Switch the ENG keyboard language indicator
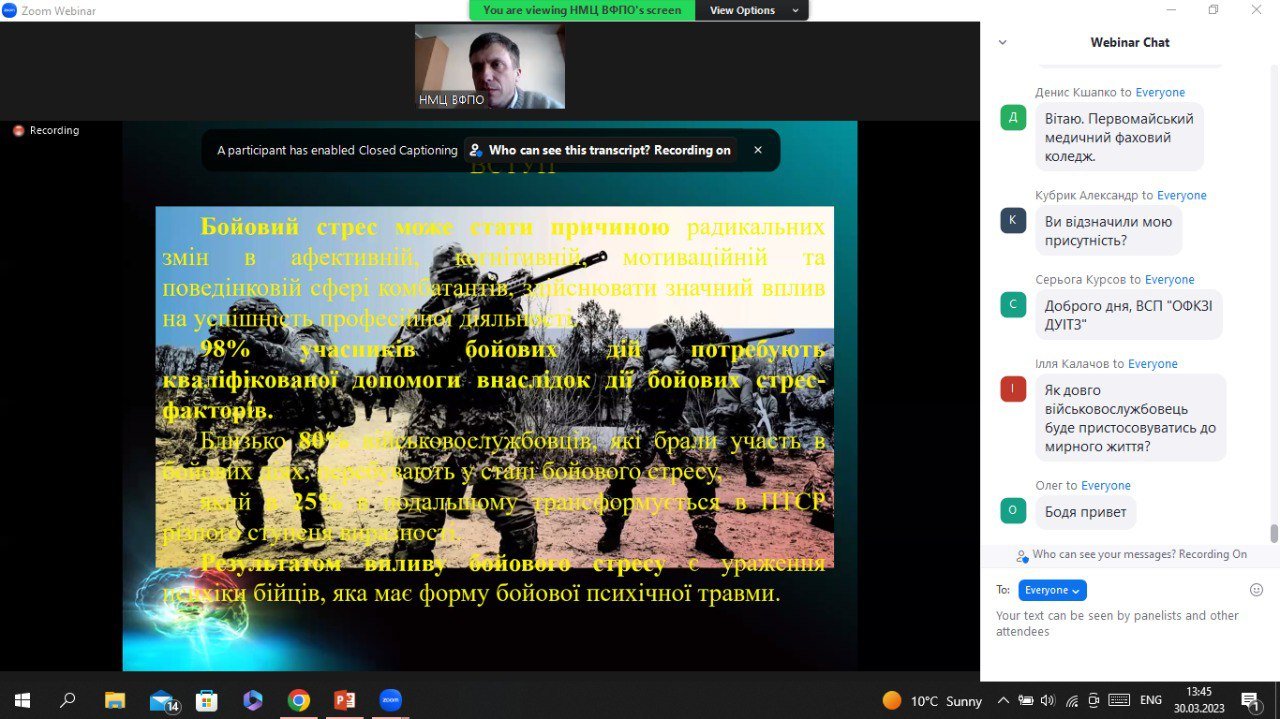This screenshot has height=719, width=1280. 1151,700
